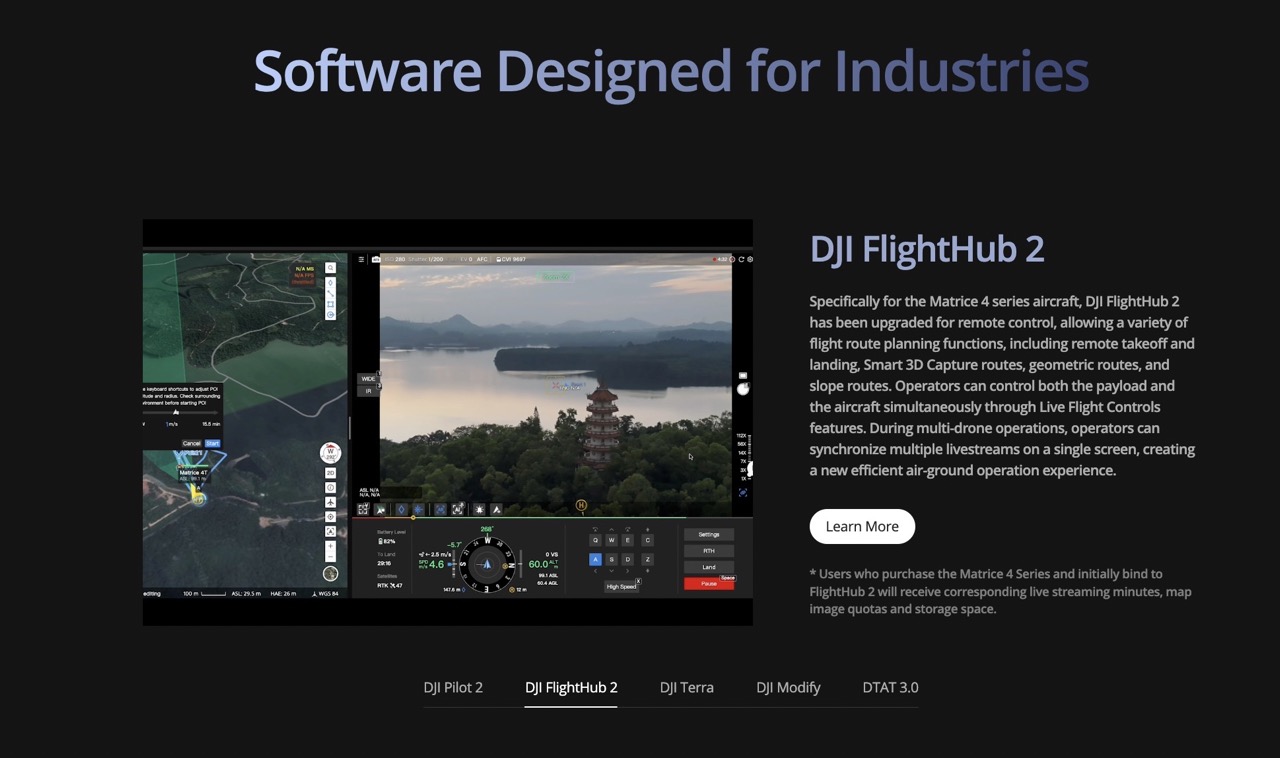Click the photo/video mode icon above the shutter
1280x758 pixels.
coord(743,375)
